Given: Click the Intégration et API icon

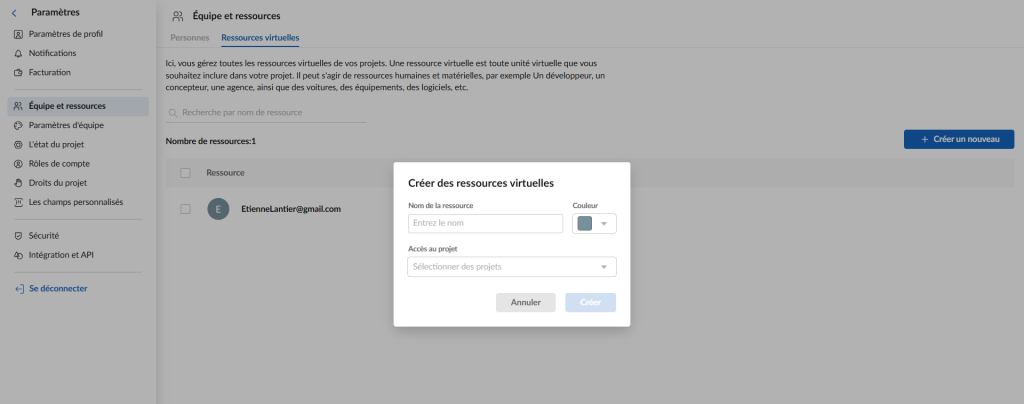Looking at the screenshot, I should tap(18, 255).
